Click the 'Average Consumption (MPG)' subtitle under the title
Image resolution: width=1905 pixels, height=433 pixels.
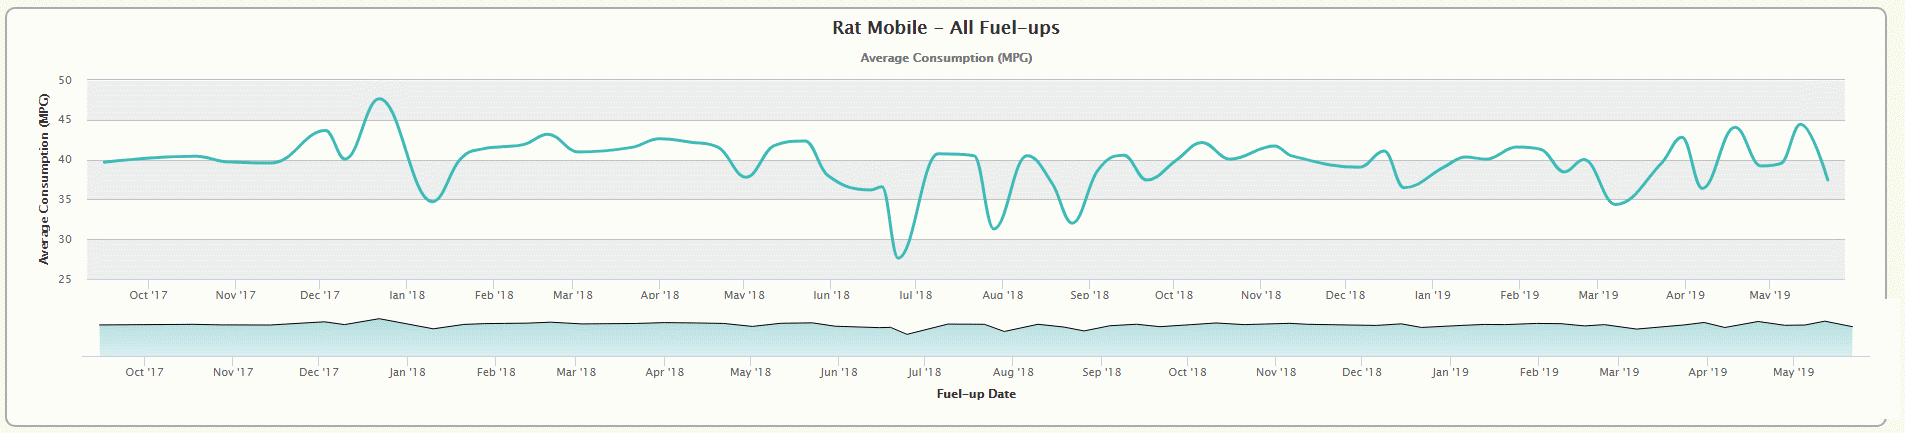click(x=945, y=58)
